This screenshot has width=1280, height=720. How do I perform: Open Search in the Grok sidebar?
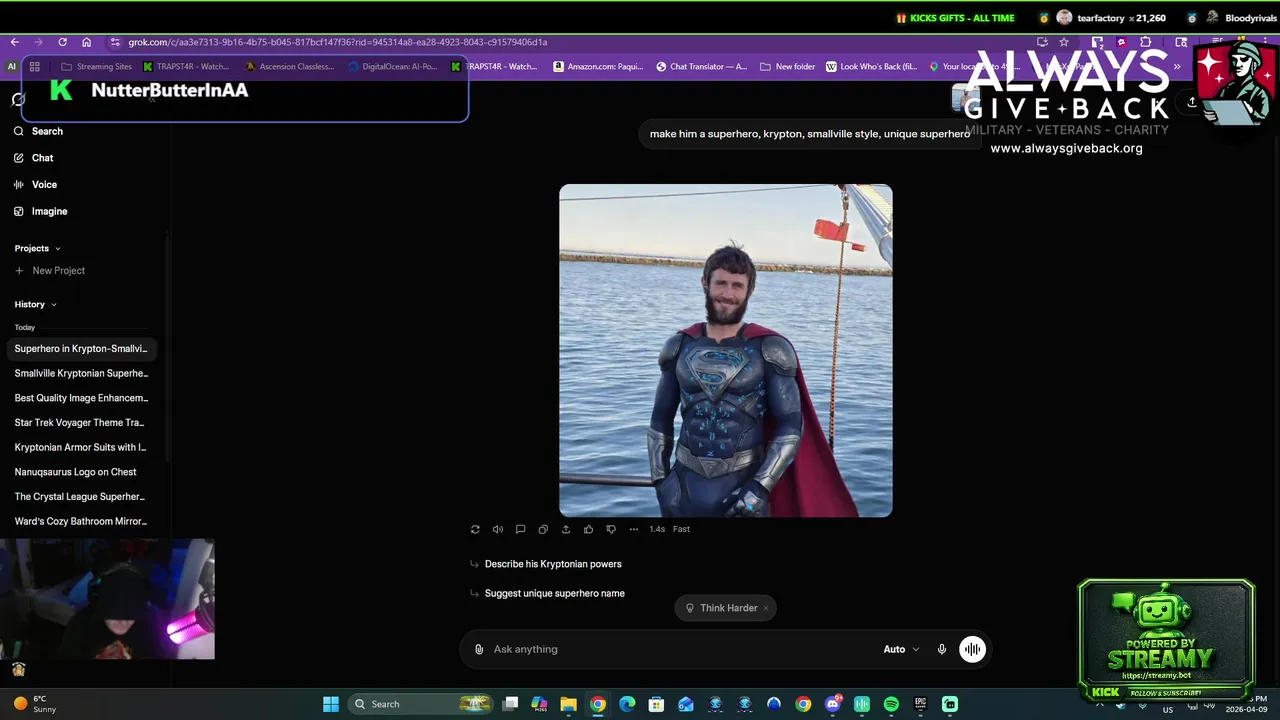click(39, 131)
